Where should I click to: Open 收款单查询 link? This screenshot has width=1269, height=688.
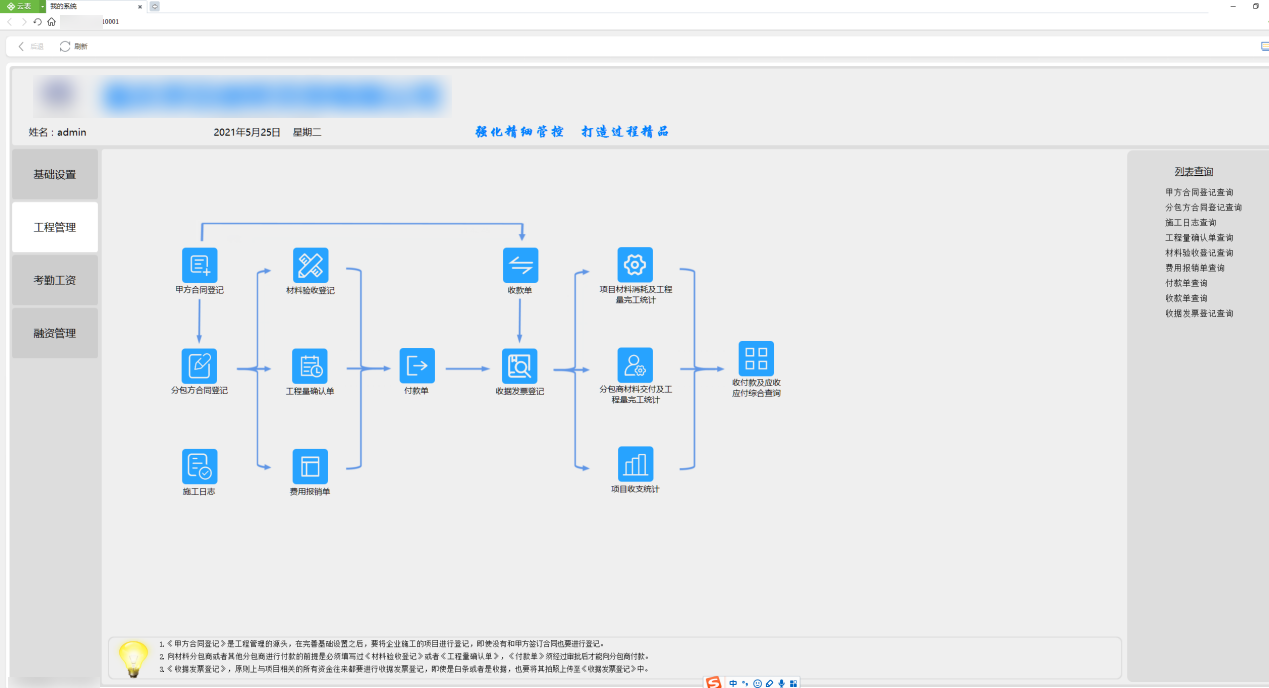pyautogui.click(x=1187, y=298)
